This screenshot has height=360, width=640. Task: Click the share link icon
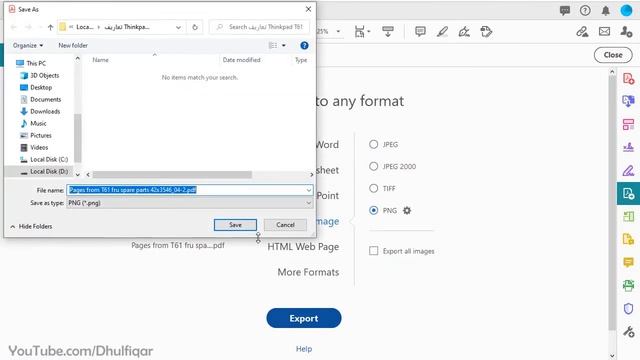tap(582, 31)
